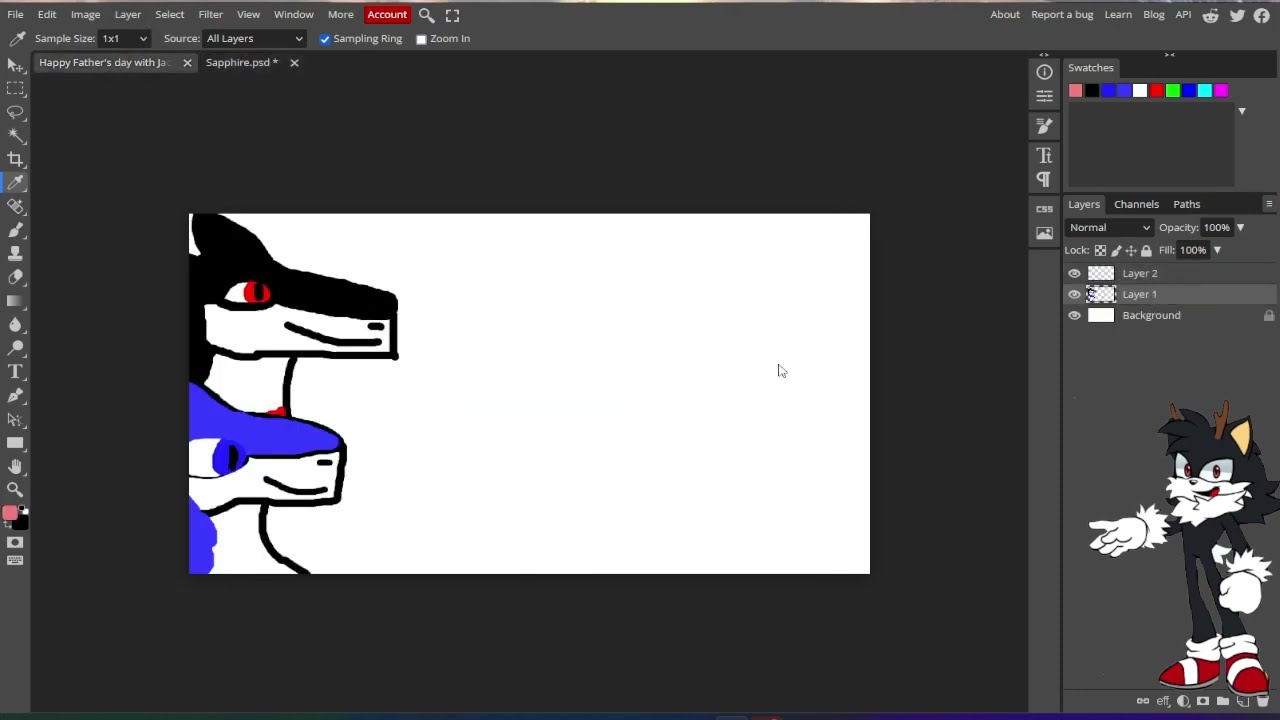This screenshot has height=720, width=1280.
Task: Open the Brush settings panel icon
Action: point(1044,125)
